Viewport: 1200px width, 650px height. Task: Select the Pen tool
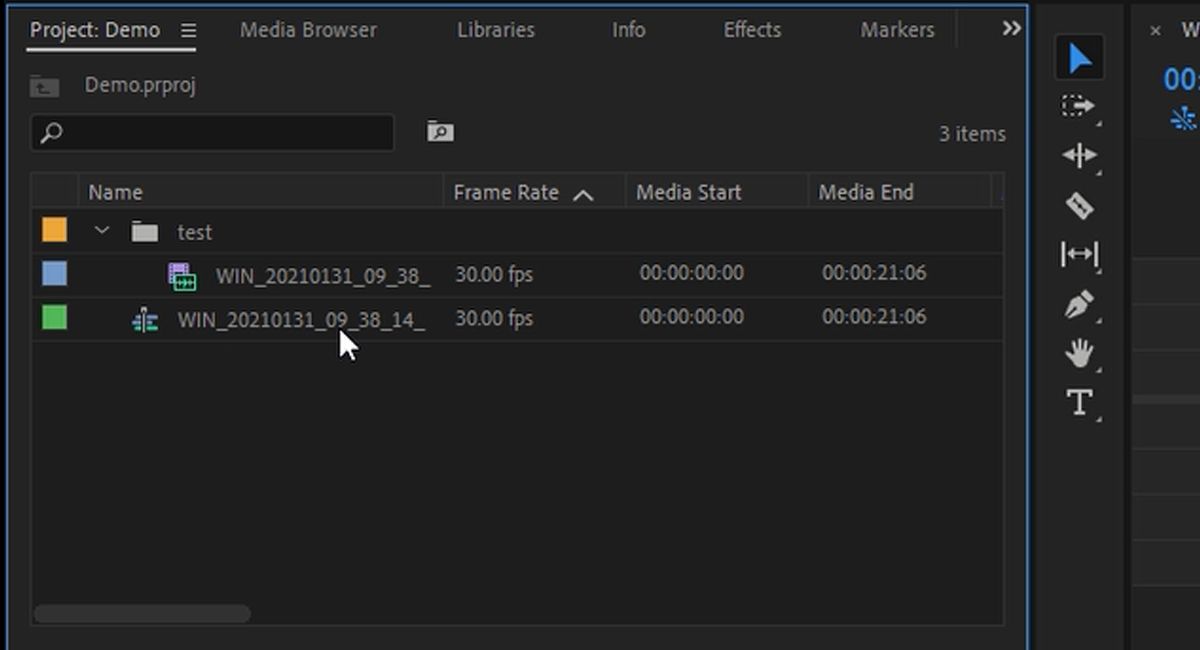[1080, 305]
